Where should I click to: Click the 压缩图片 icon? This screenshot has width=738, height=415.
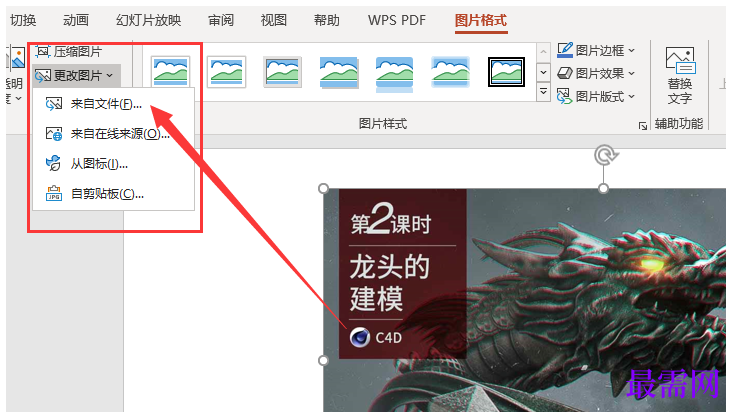(x=43, y=51)
